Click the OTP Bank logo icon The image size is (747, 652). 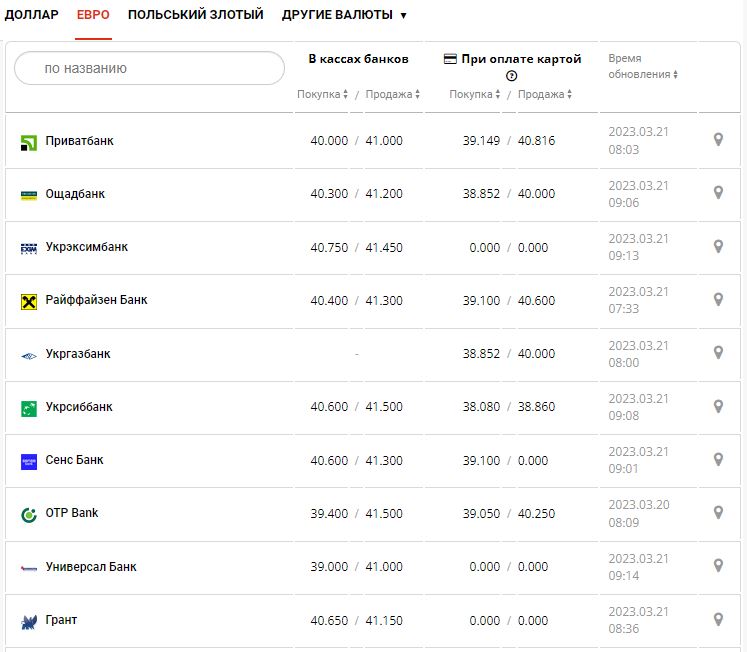(29, 514)
